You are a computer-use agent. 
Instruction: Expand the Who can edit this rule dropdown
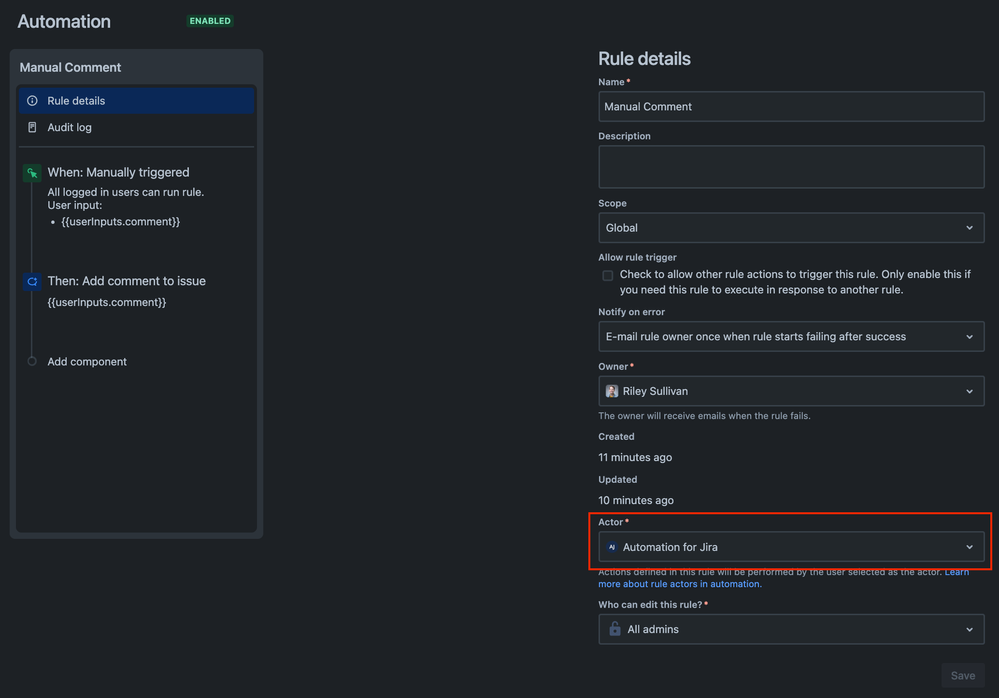791,629
